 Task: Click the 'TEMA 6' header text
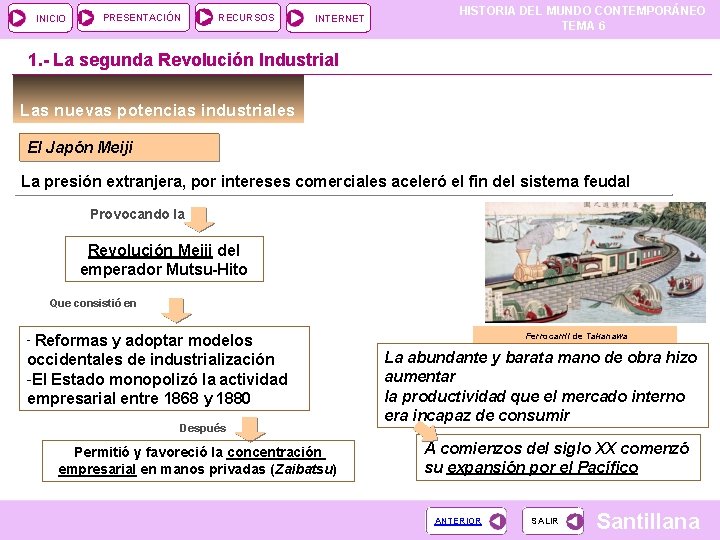click(x=583, y=26)
